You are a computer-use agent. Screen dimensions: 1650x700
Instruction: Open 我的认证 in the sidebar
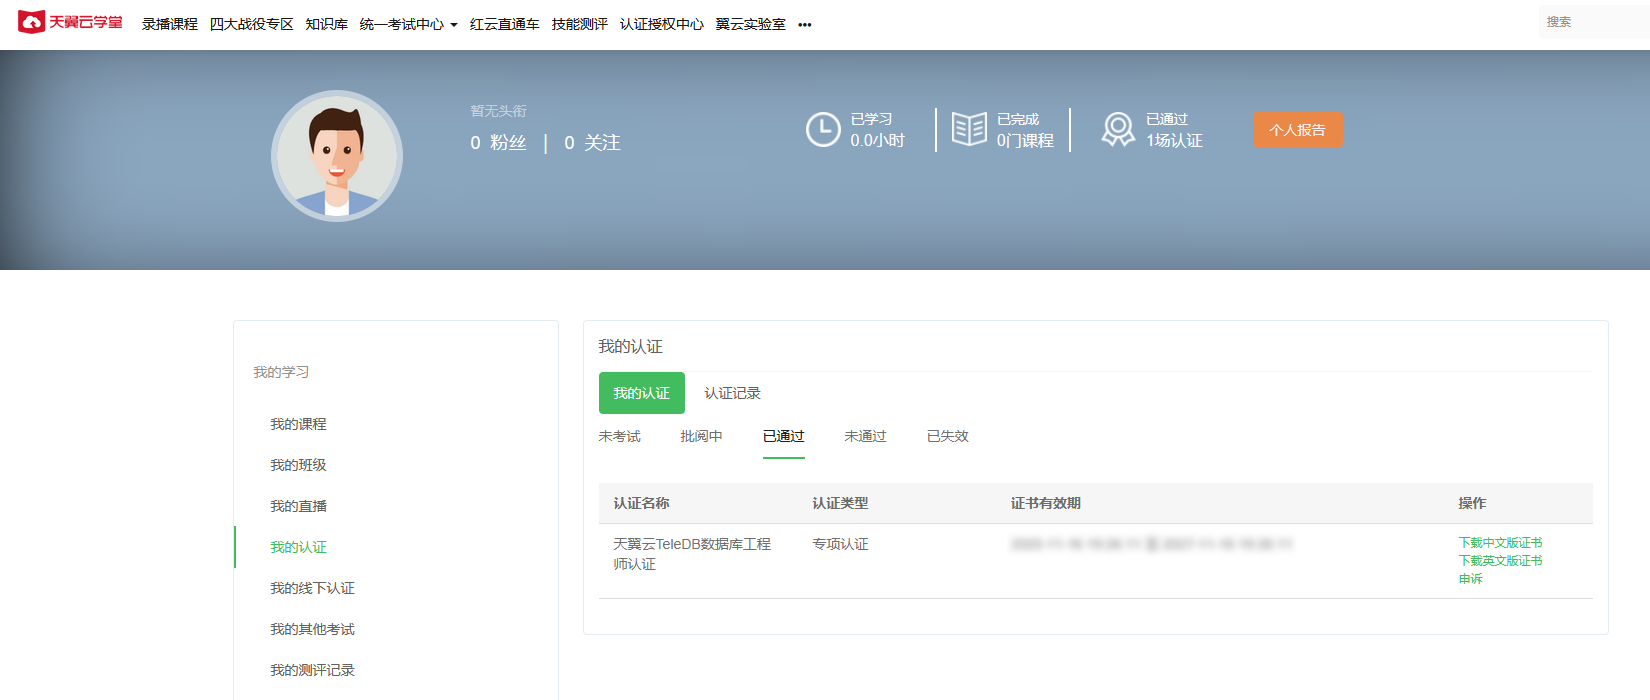pos(298,547)
